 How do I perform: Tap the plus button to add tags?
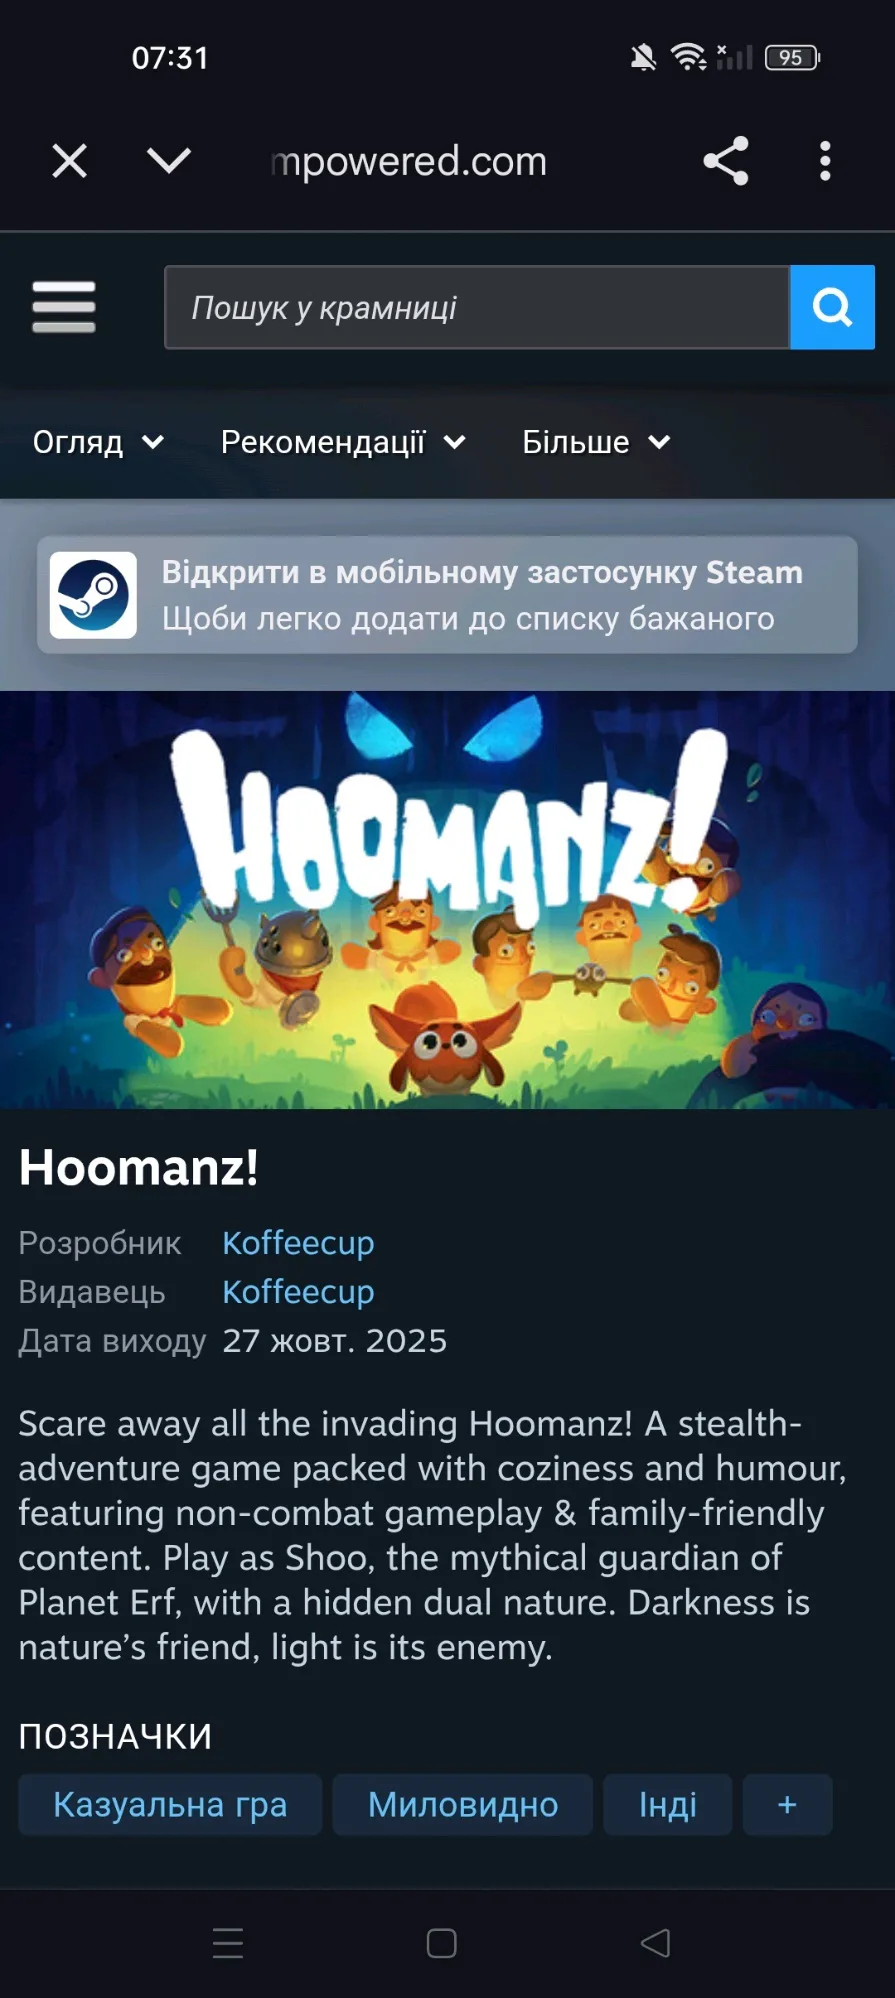(787, 1805)
